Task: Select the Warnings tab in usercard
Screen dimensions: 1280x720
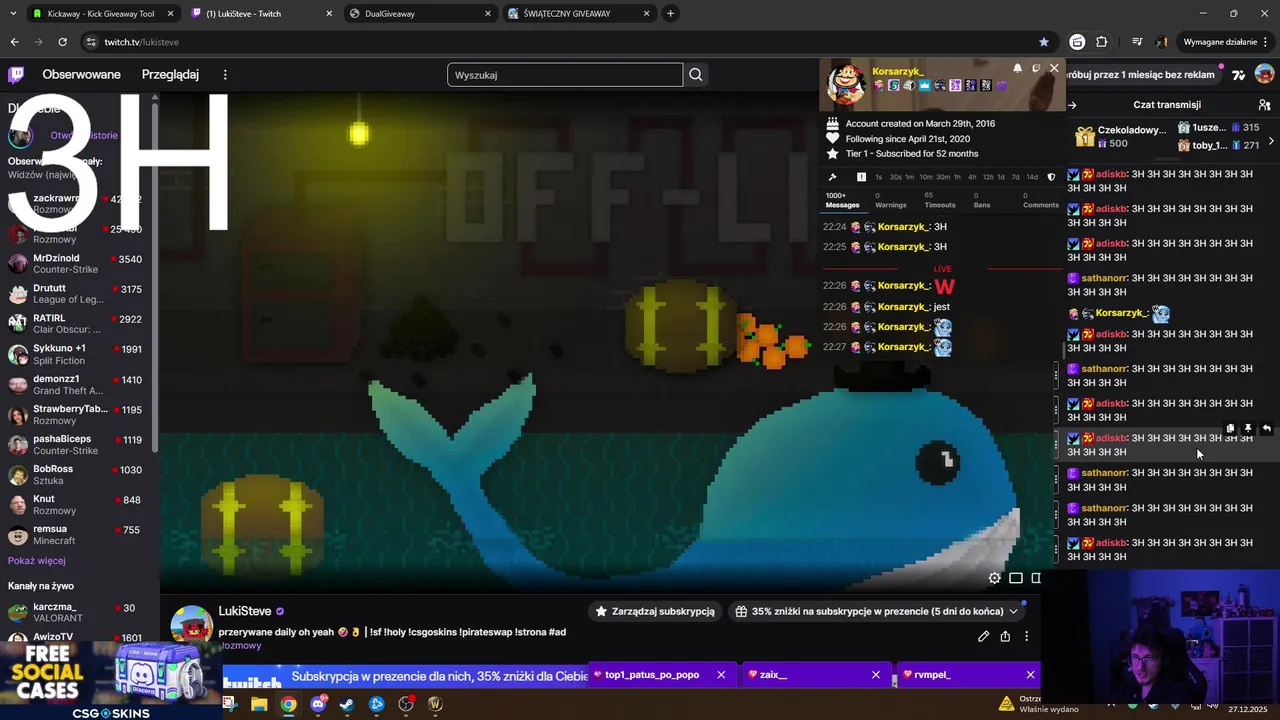Action: pyautogui.click(x=890, y=201)
